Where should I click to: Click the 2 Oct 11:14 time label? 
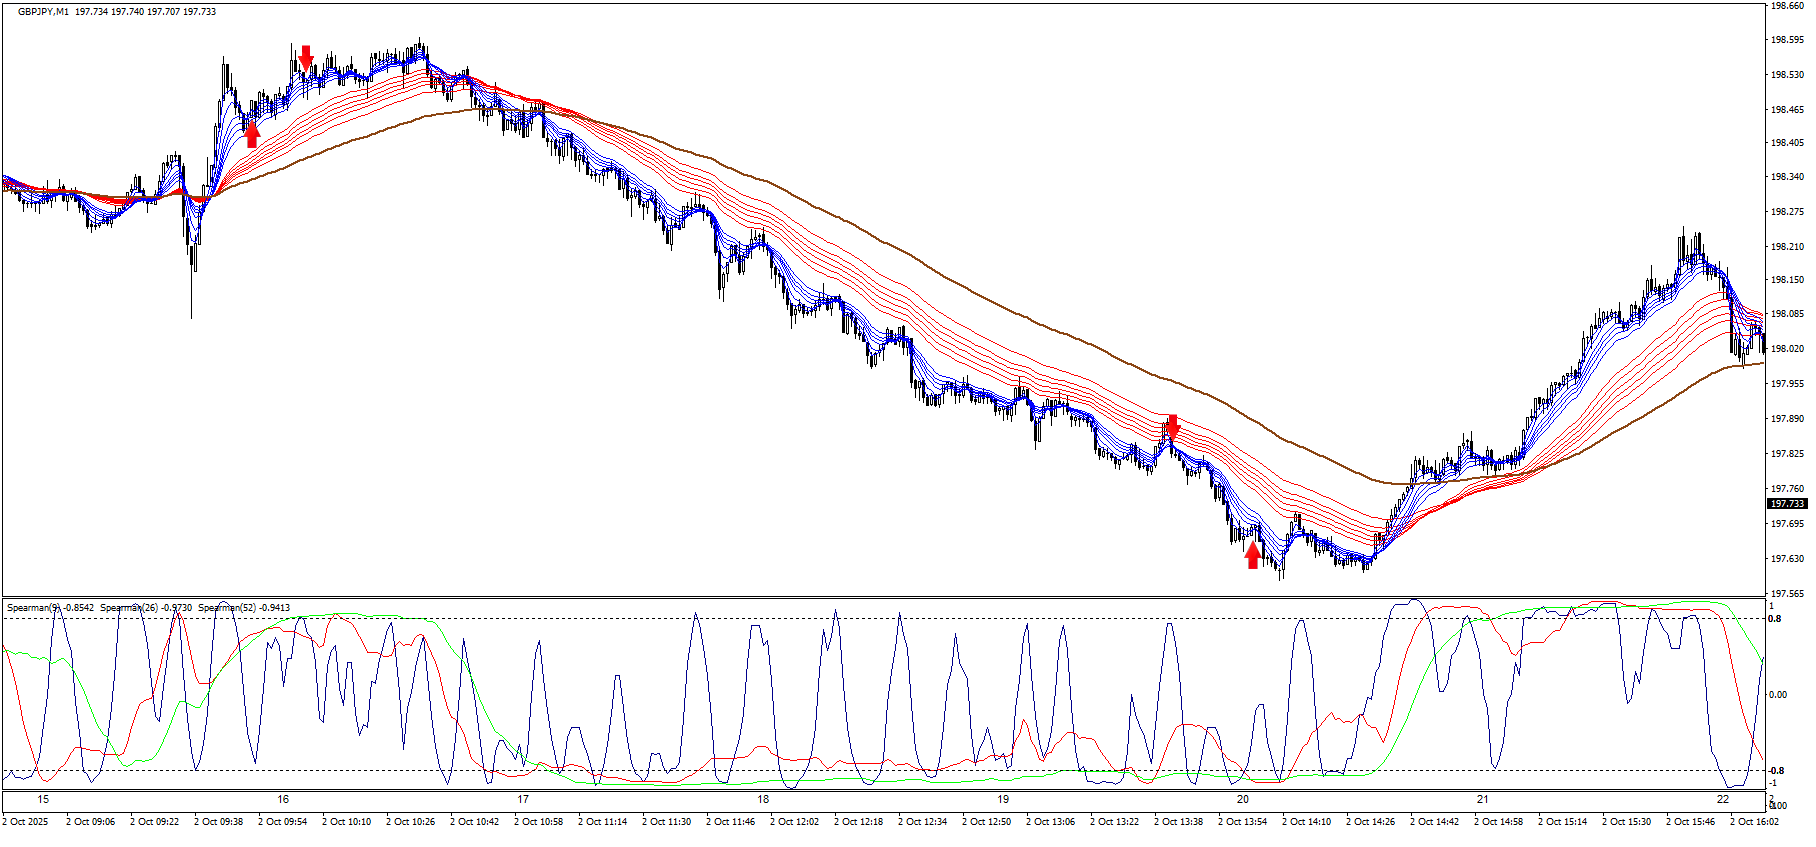pyautogui.click(x=603, y=822)
